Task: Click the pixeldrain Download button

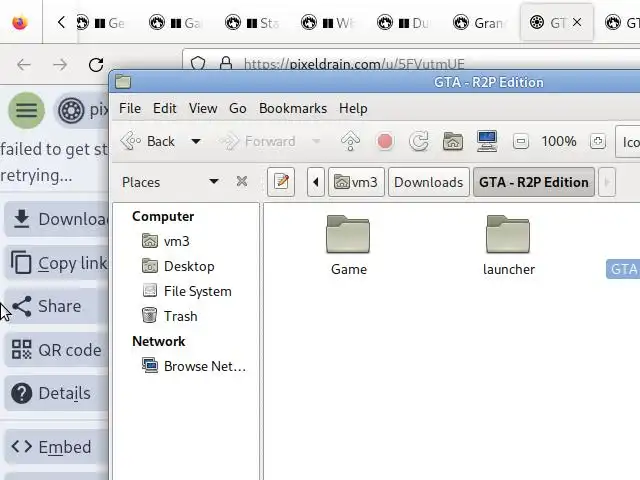Action: pos(56,219)
